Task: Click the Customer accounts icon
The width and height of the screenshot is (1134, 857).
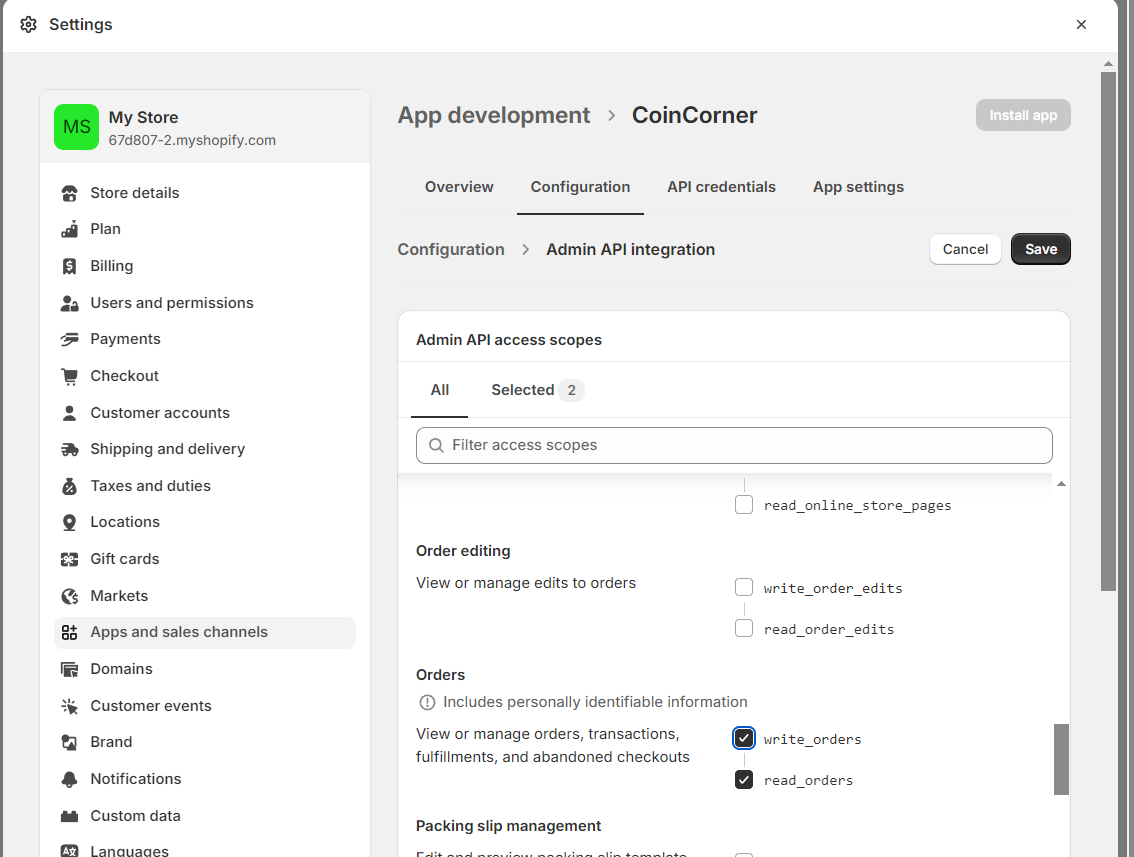Action: 69,413
